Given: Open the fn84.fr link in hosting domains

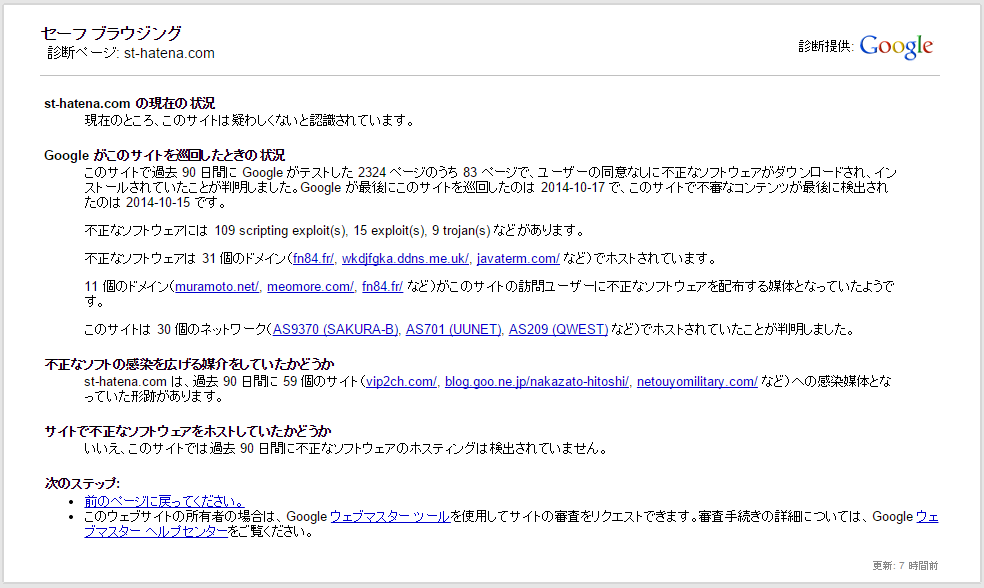Looking at the screenshot, I should [x=313, y=259].
